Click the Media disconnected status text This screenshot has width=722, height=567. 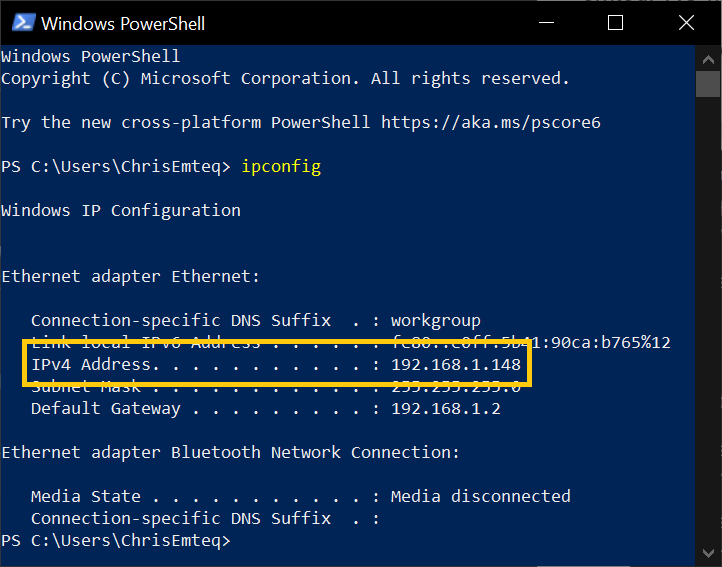point(481,497)
